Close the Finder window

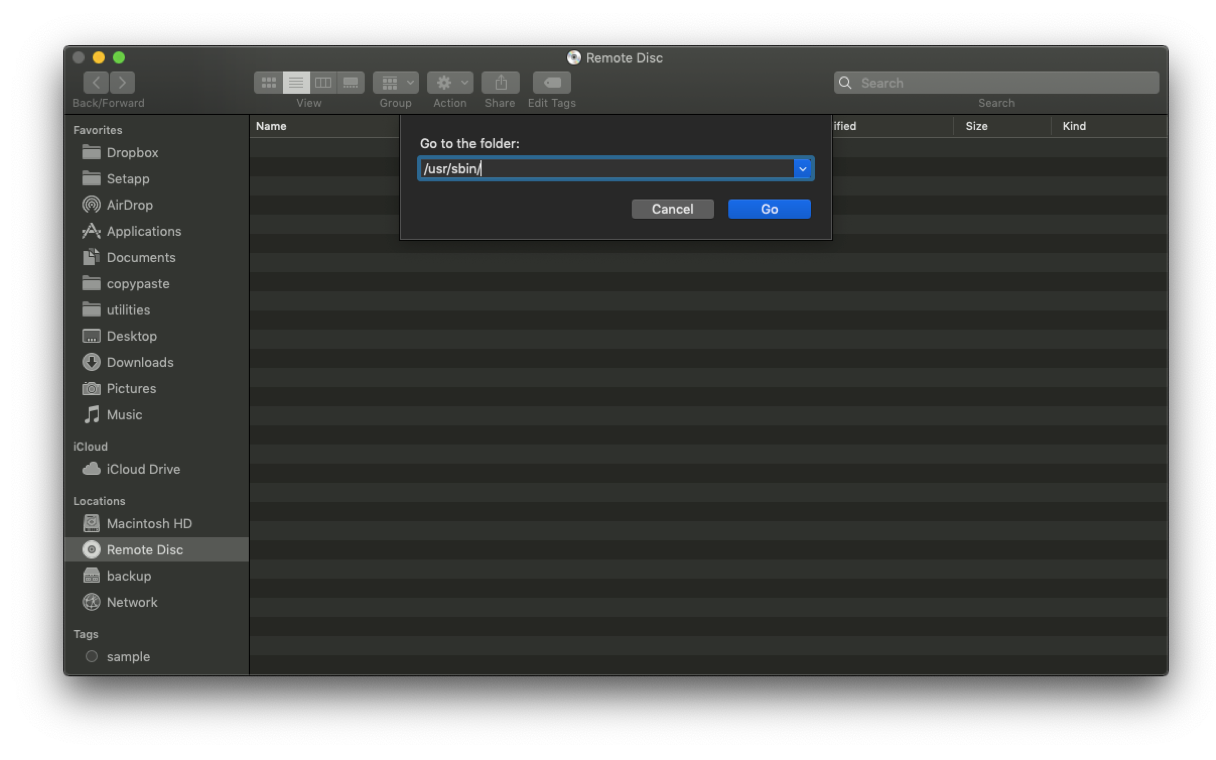(x=79, y=58)
